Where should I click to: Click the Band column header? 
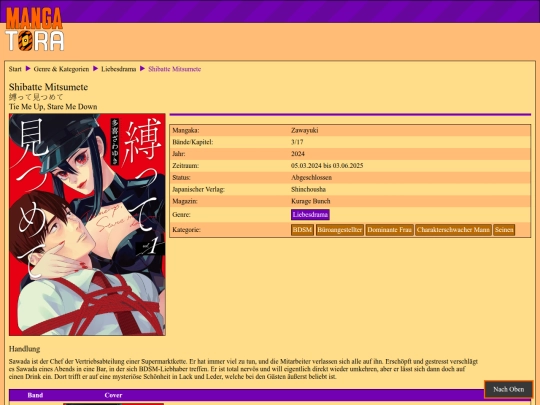point(35,395)
